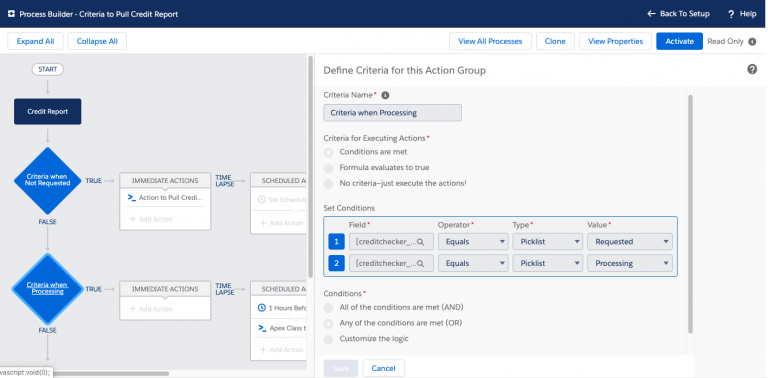Select Any of the conditions are met (OR)
The image size is (768, 378).
tap(329, 323)
